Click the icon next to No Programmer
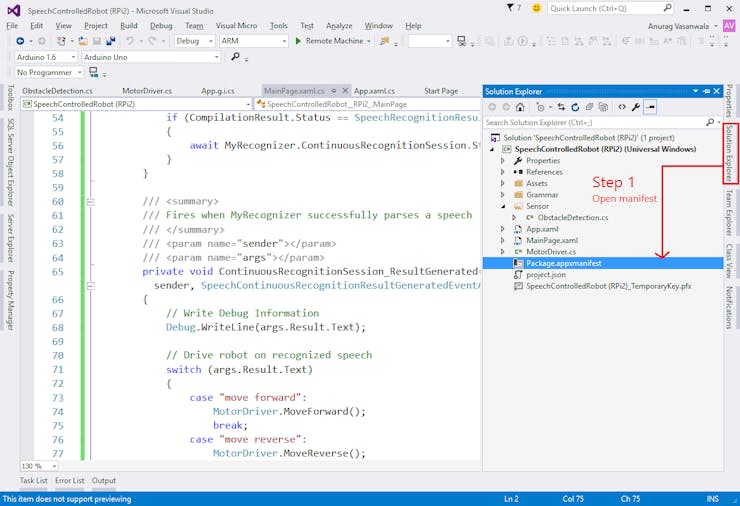 (93, 72)
